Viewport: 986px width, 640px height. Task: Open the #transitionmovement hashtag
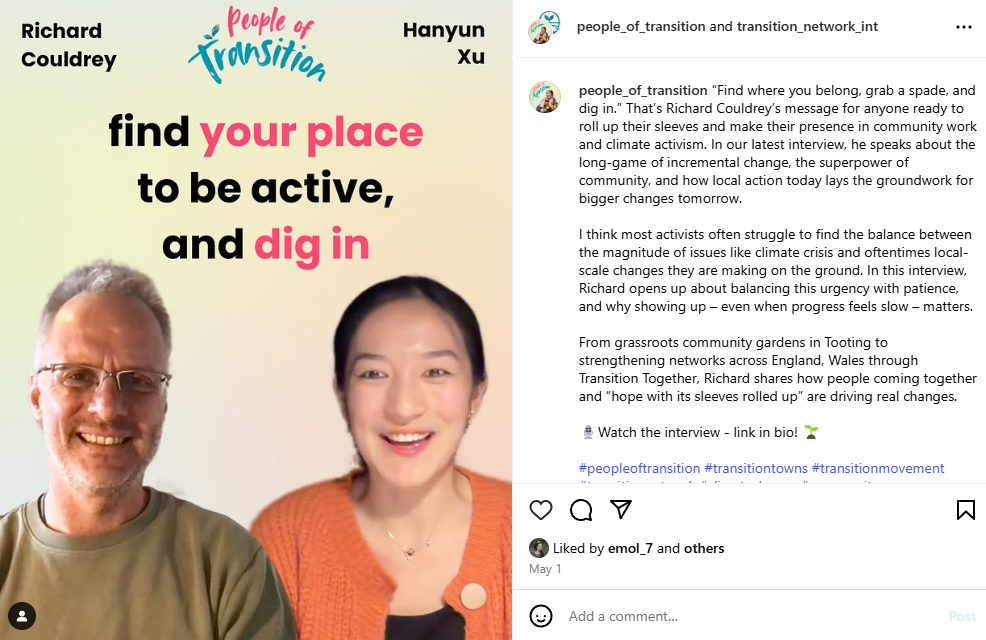(878, 468)
